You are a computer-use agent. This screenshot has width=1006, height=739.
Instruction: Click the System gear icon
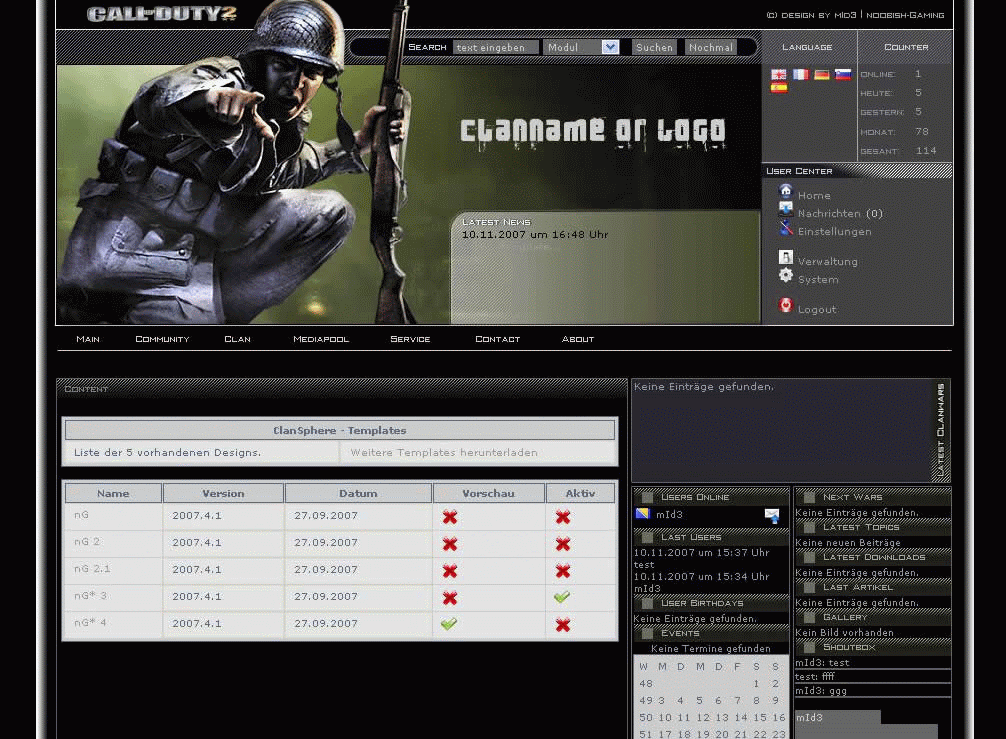pos(785,275)
